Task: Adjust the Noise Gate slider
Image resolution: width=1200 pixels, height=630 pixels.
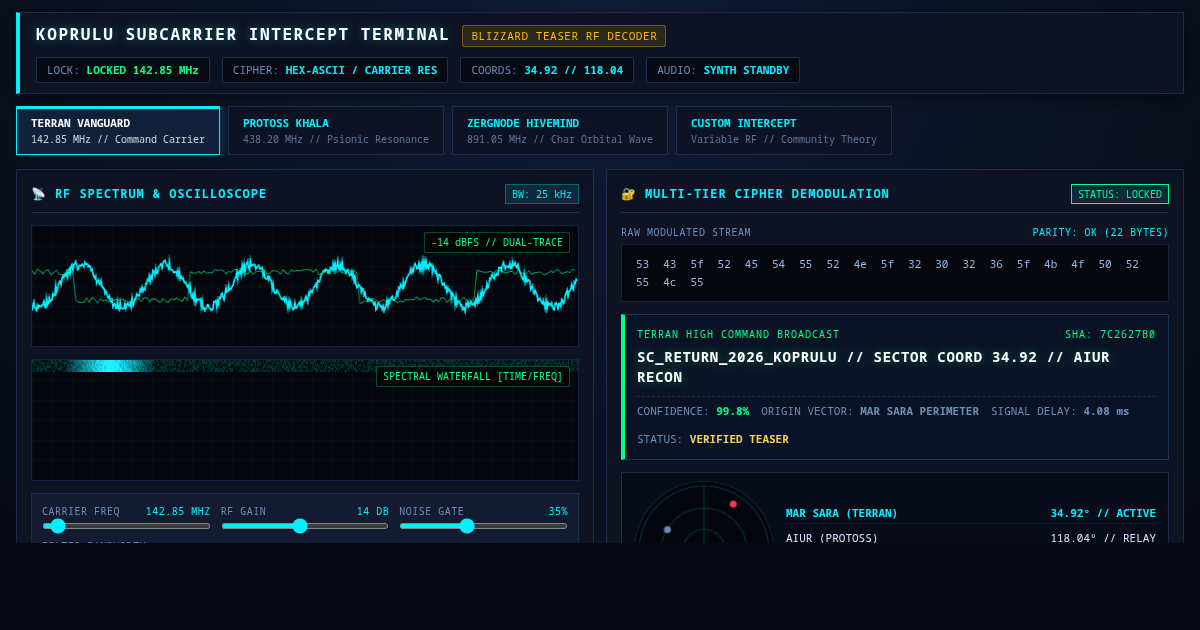Action: click(483, 526)
